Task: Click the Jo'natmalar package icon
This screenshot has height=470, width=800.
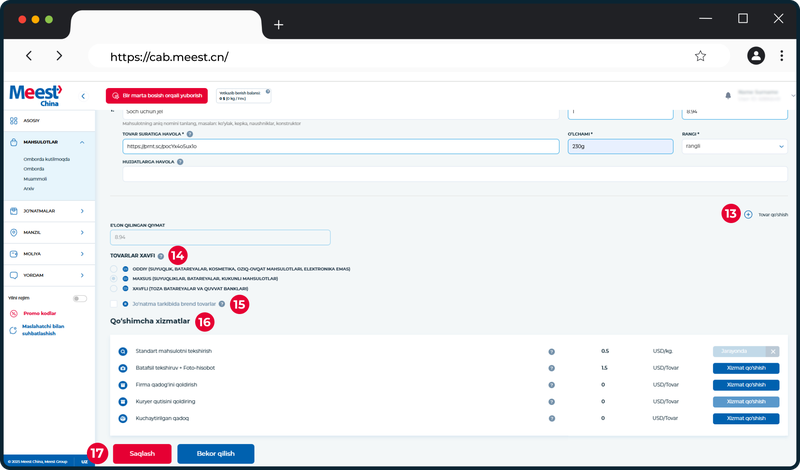Action: click(14, 211)
